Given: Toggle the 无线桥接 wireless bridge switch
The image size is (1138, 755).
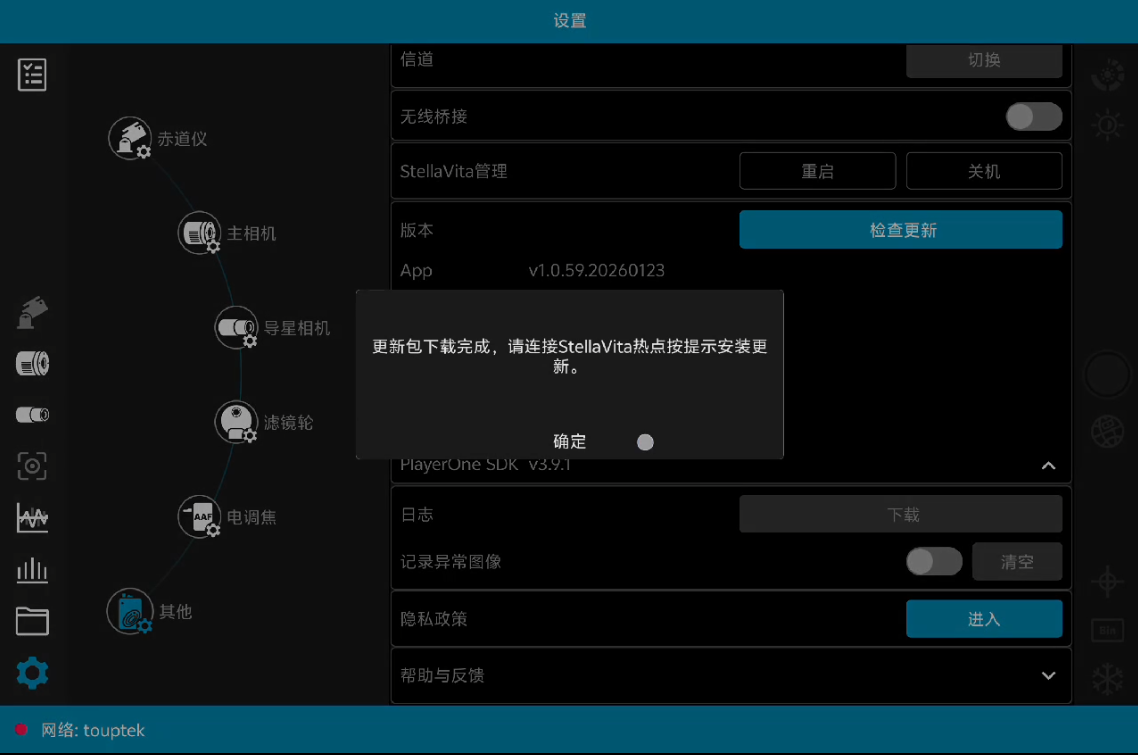Looking at the screenshot, I should tap(1033, 116).
